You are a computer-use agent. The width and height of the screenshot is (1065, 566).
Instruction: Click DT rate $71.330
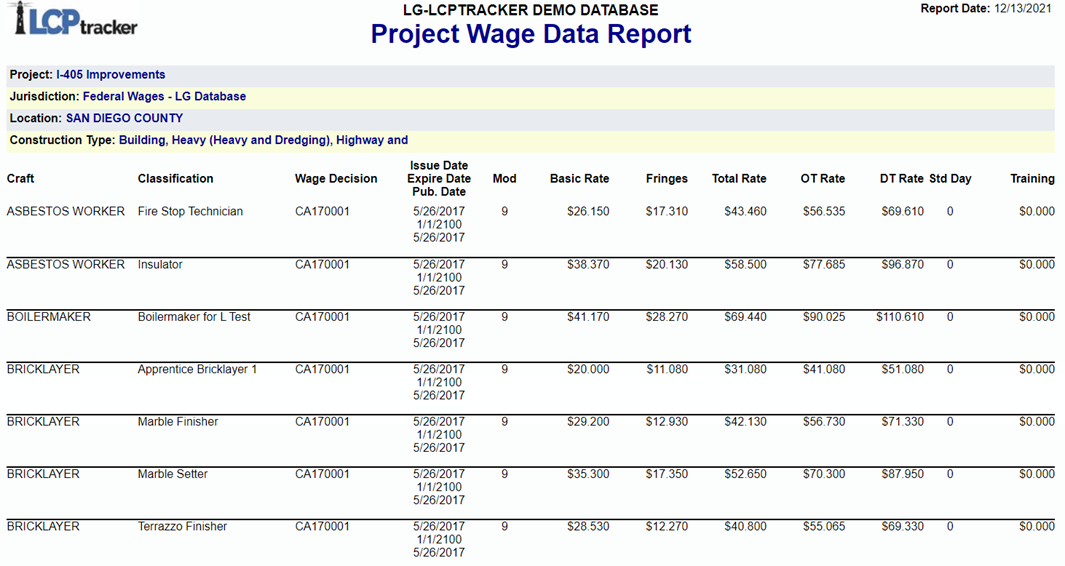pos(903,422)
